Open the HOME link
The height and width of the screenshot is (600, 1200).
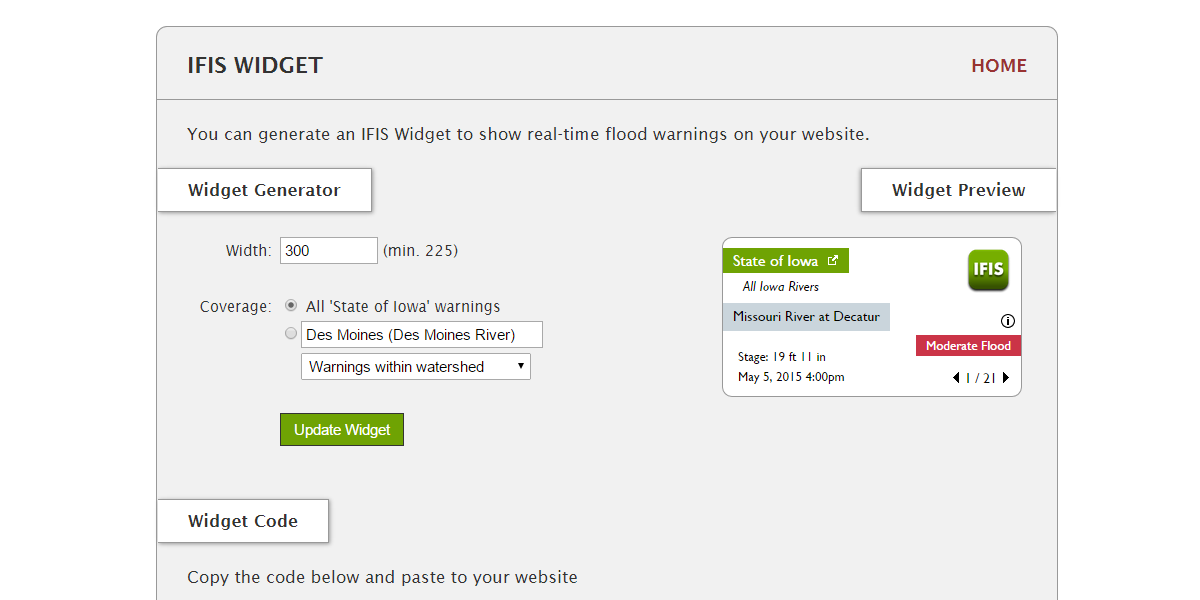(998, 65)
